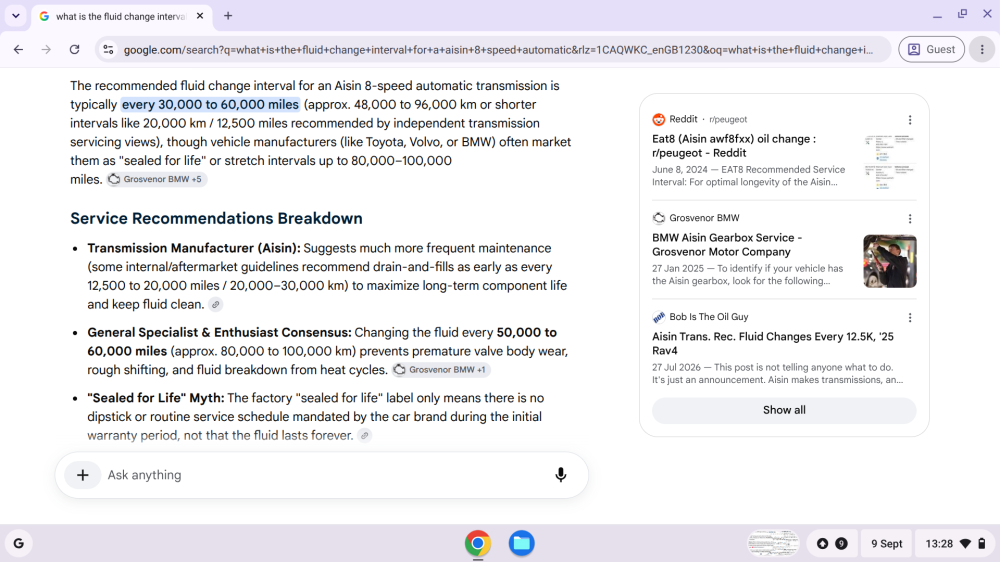Open the Chrome three-dot menu

tap(982, 50)
